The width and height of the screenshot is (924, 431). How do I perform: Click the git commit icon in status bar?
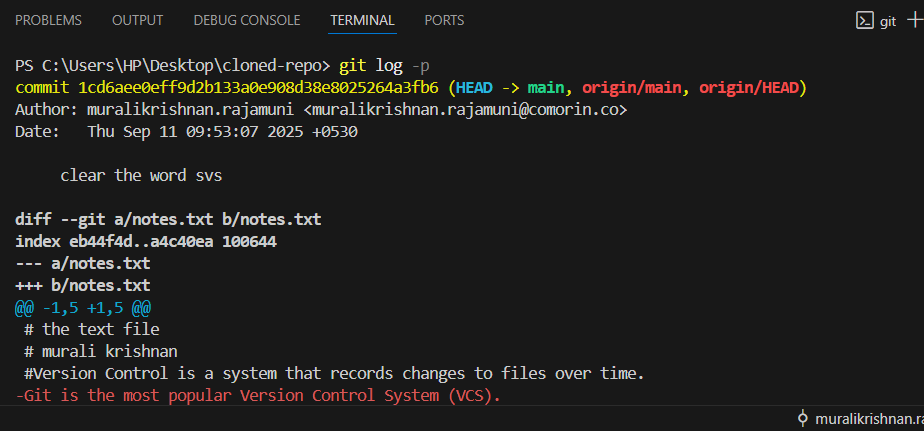[802, 419]
